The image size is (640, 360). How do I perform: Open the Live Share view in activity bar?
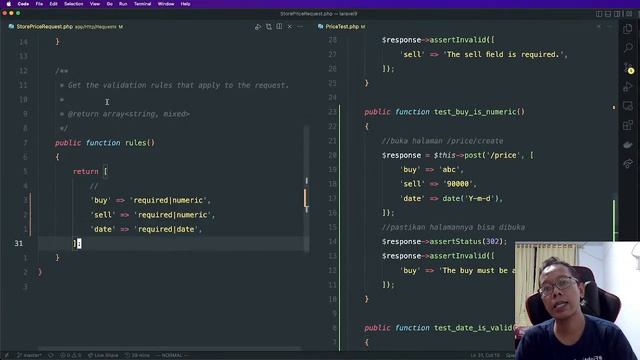pos(628,164)
